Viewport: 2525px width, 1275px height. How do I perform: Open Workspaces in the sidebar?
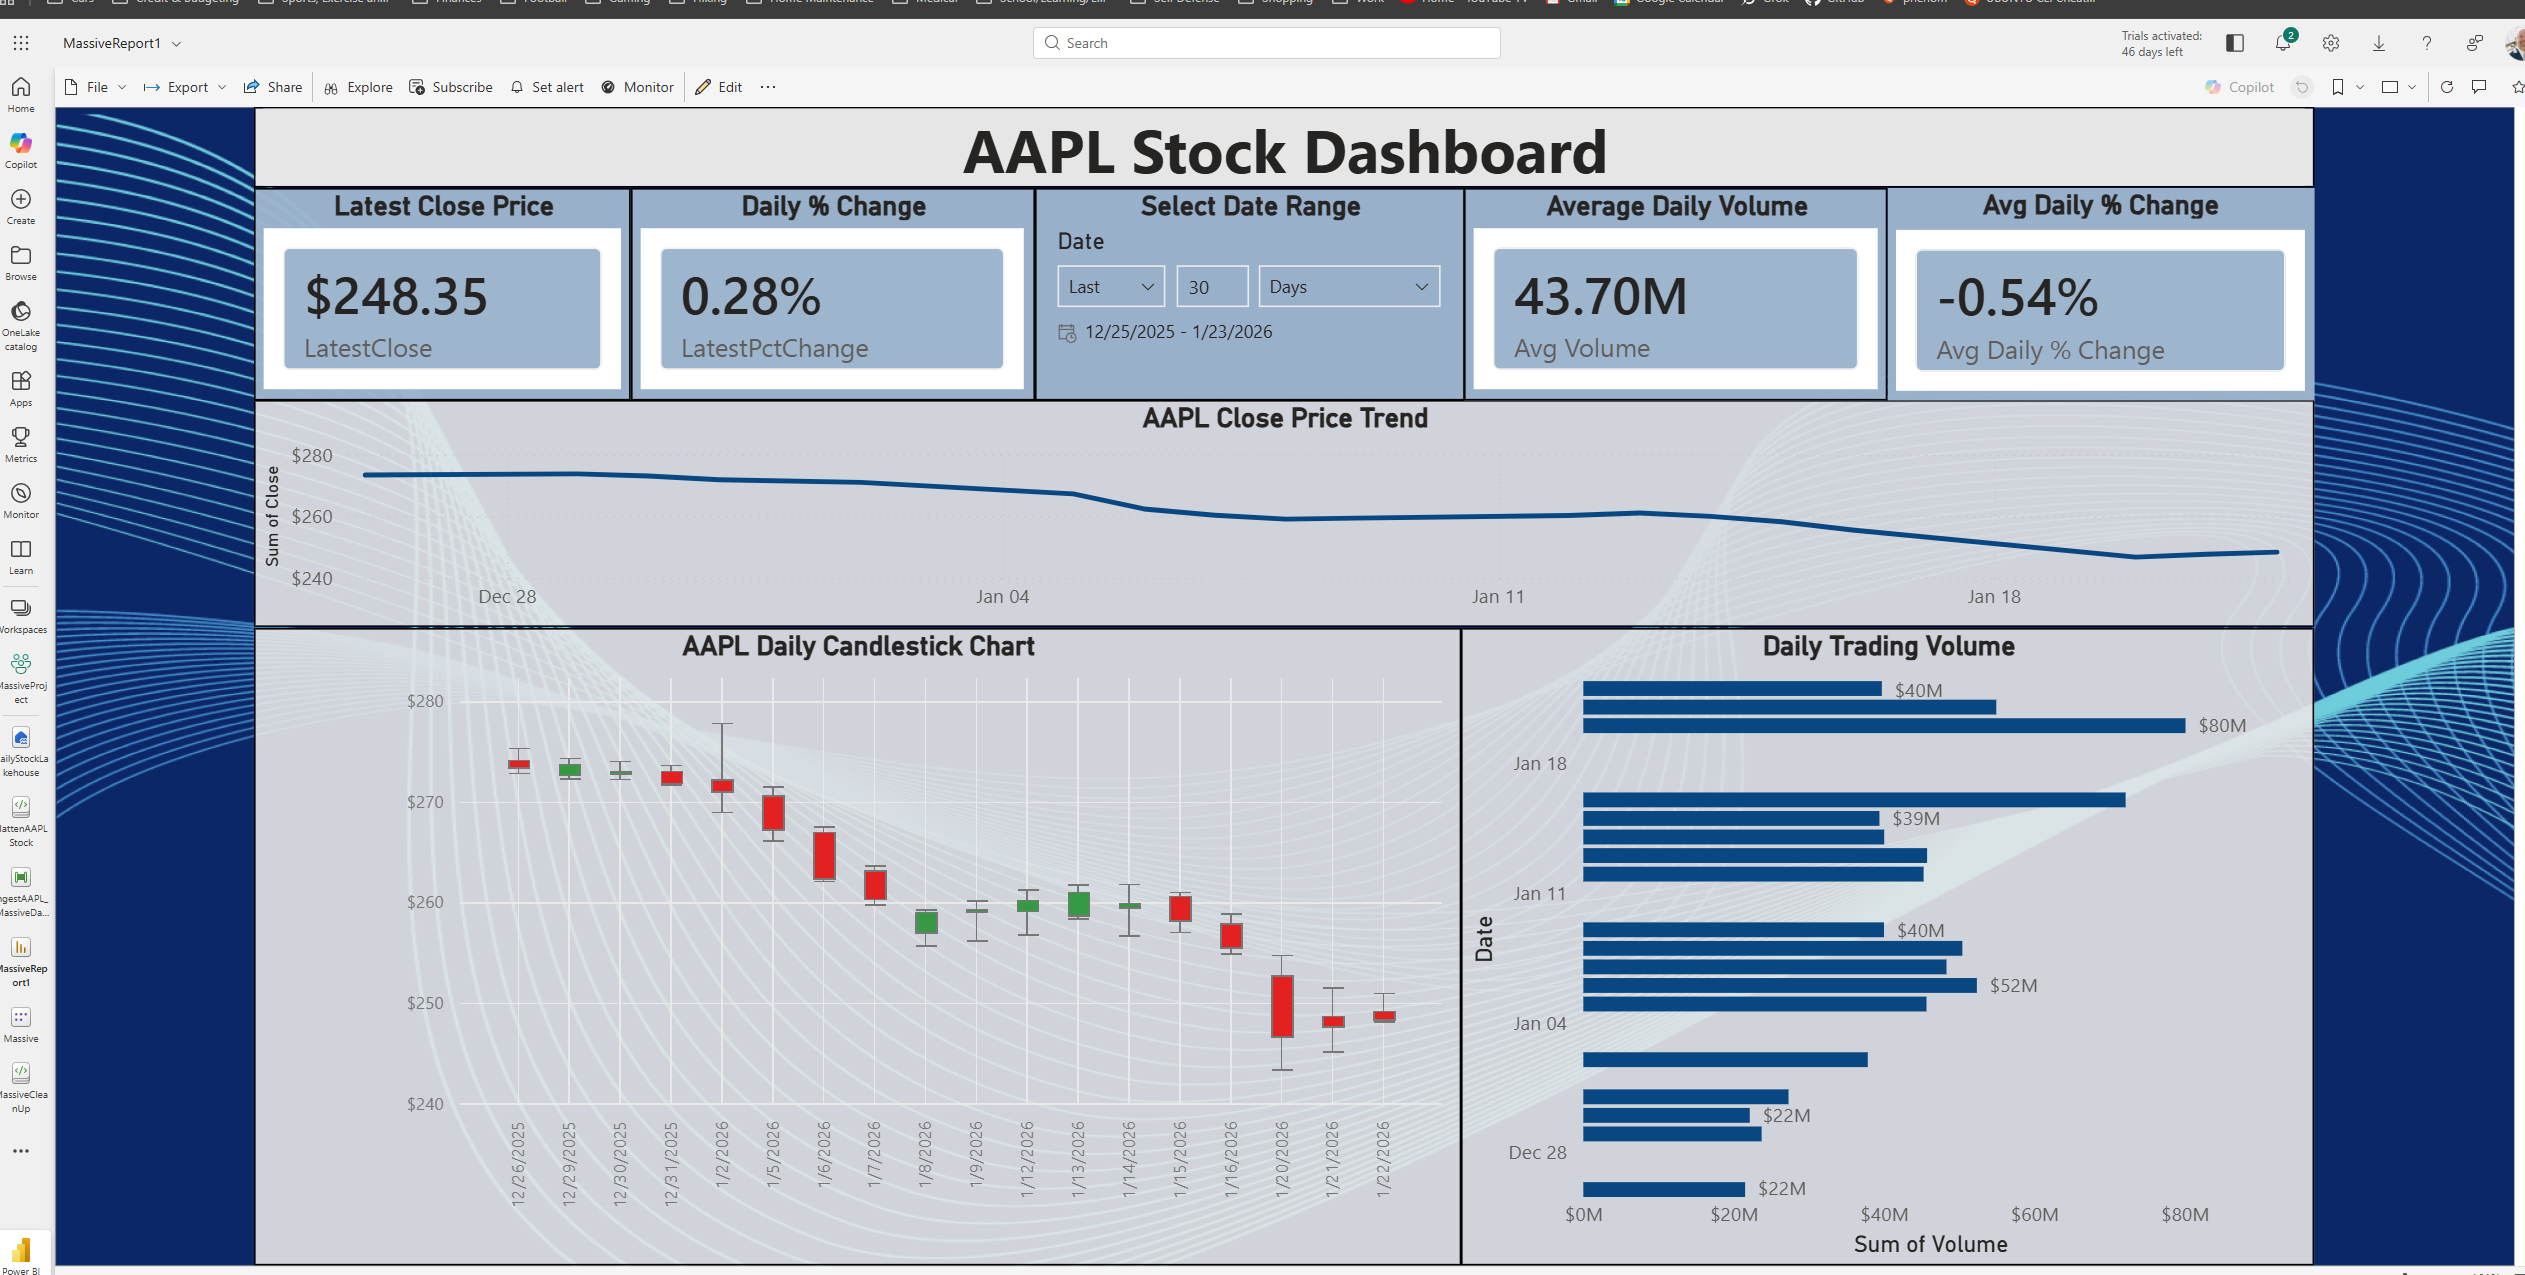click(x=21, y=616)
